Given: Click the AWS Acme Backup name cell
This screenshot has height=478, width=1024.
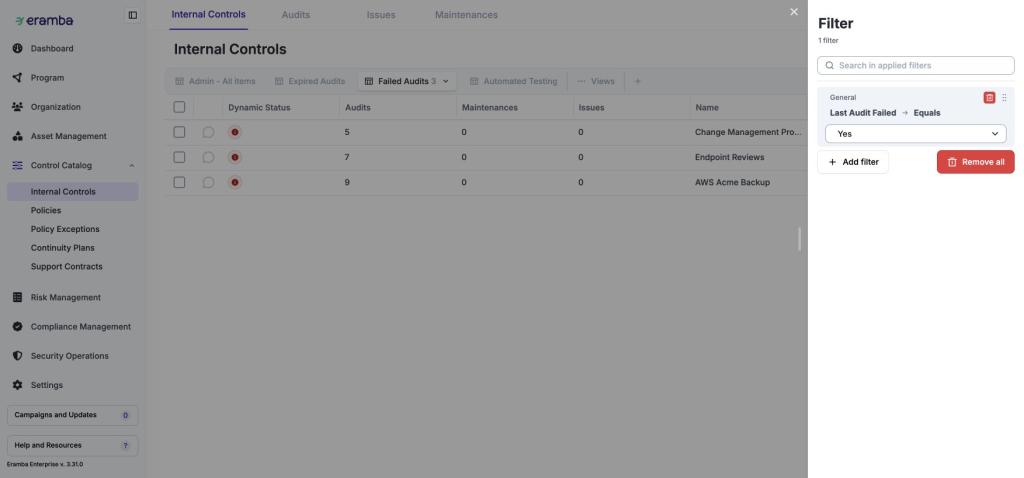Looking at the screenshot, I should (x=732, y=182).
